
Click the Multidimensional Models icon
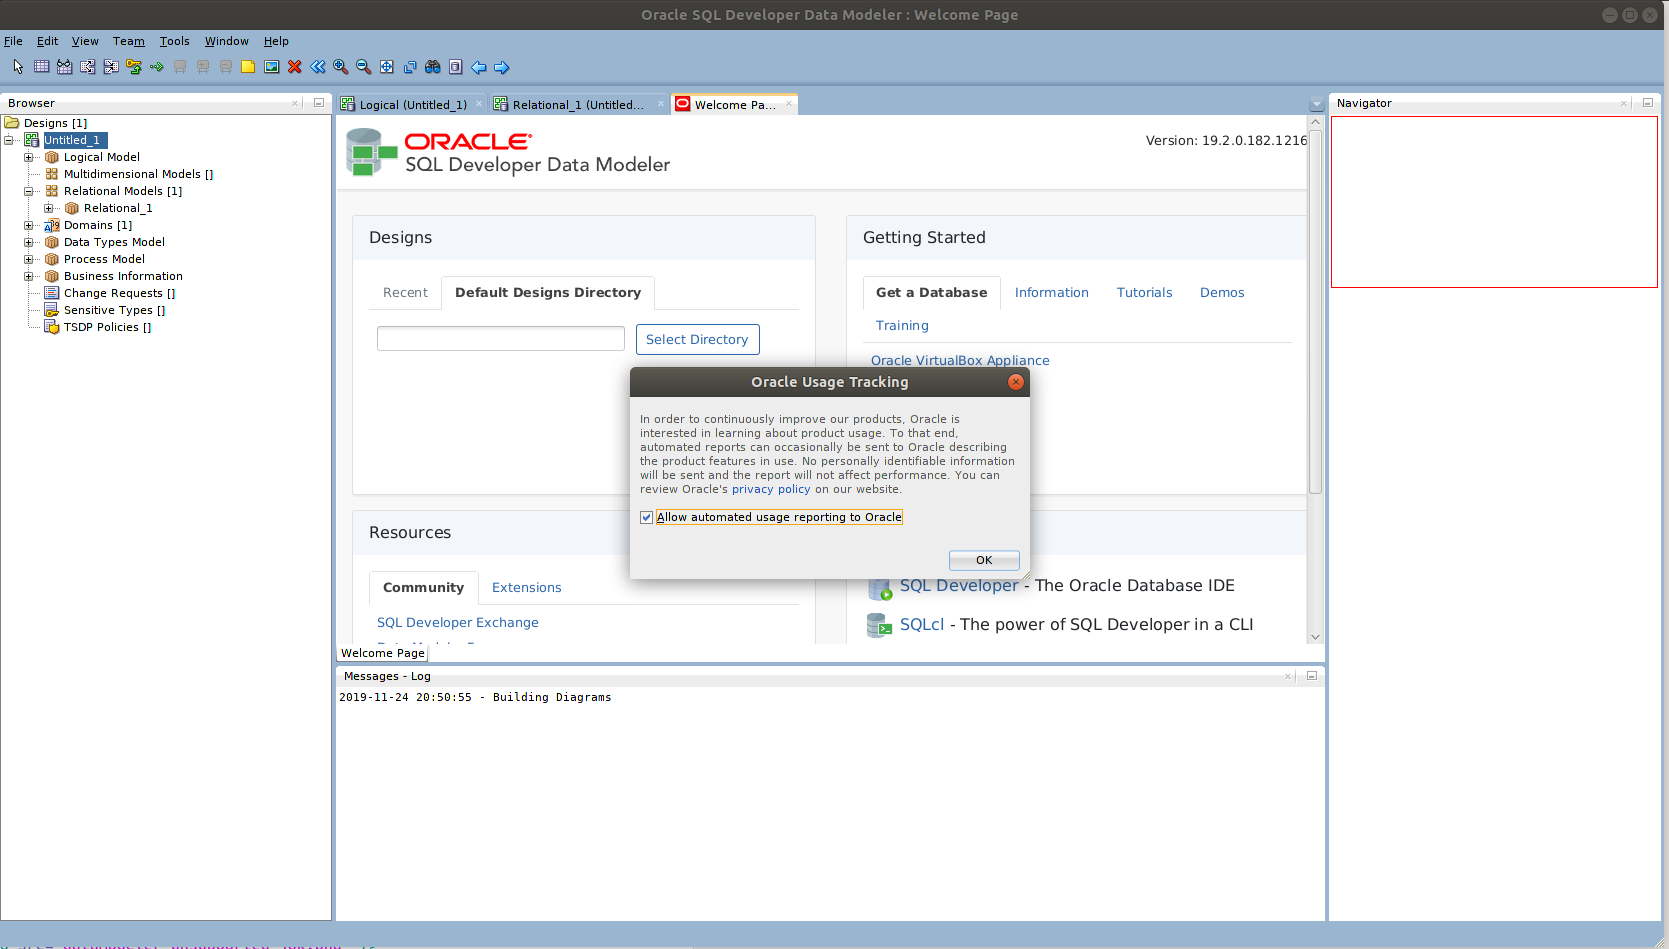[52, 174]
